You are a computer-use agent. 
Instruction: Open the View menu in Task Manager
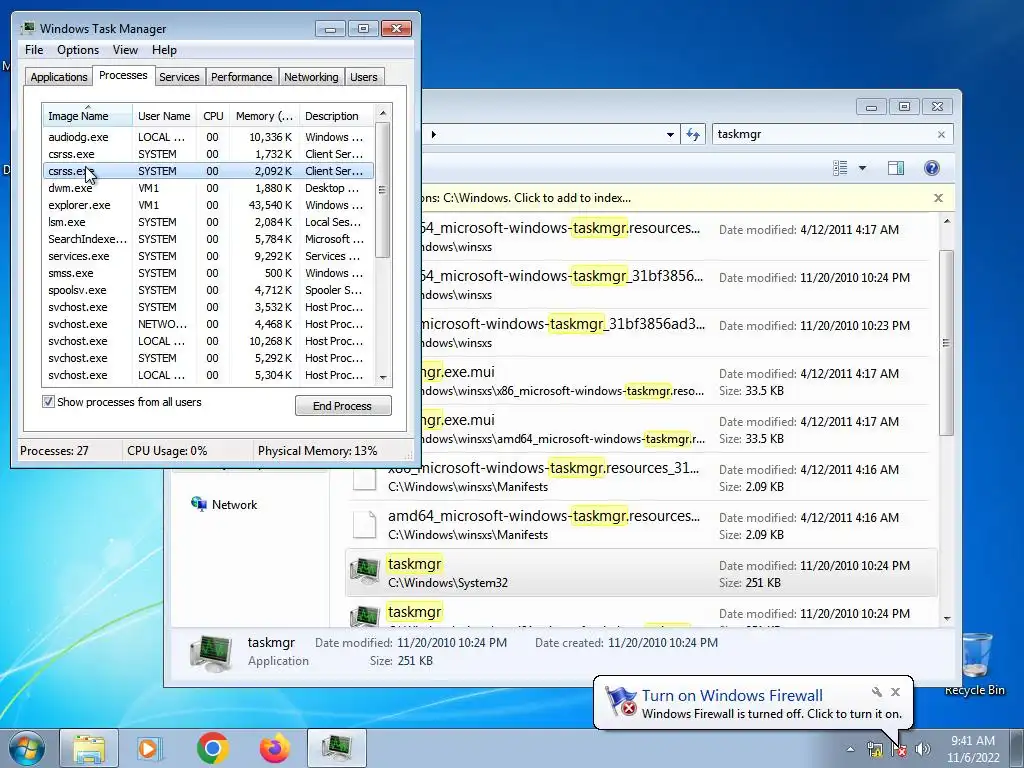[125, 50]
